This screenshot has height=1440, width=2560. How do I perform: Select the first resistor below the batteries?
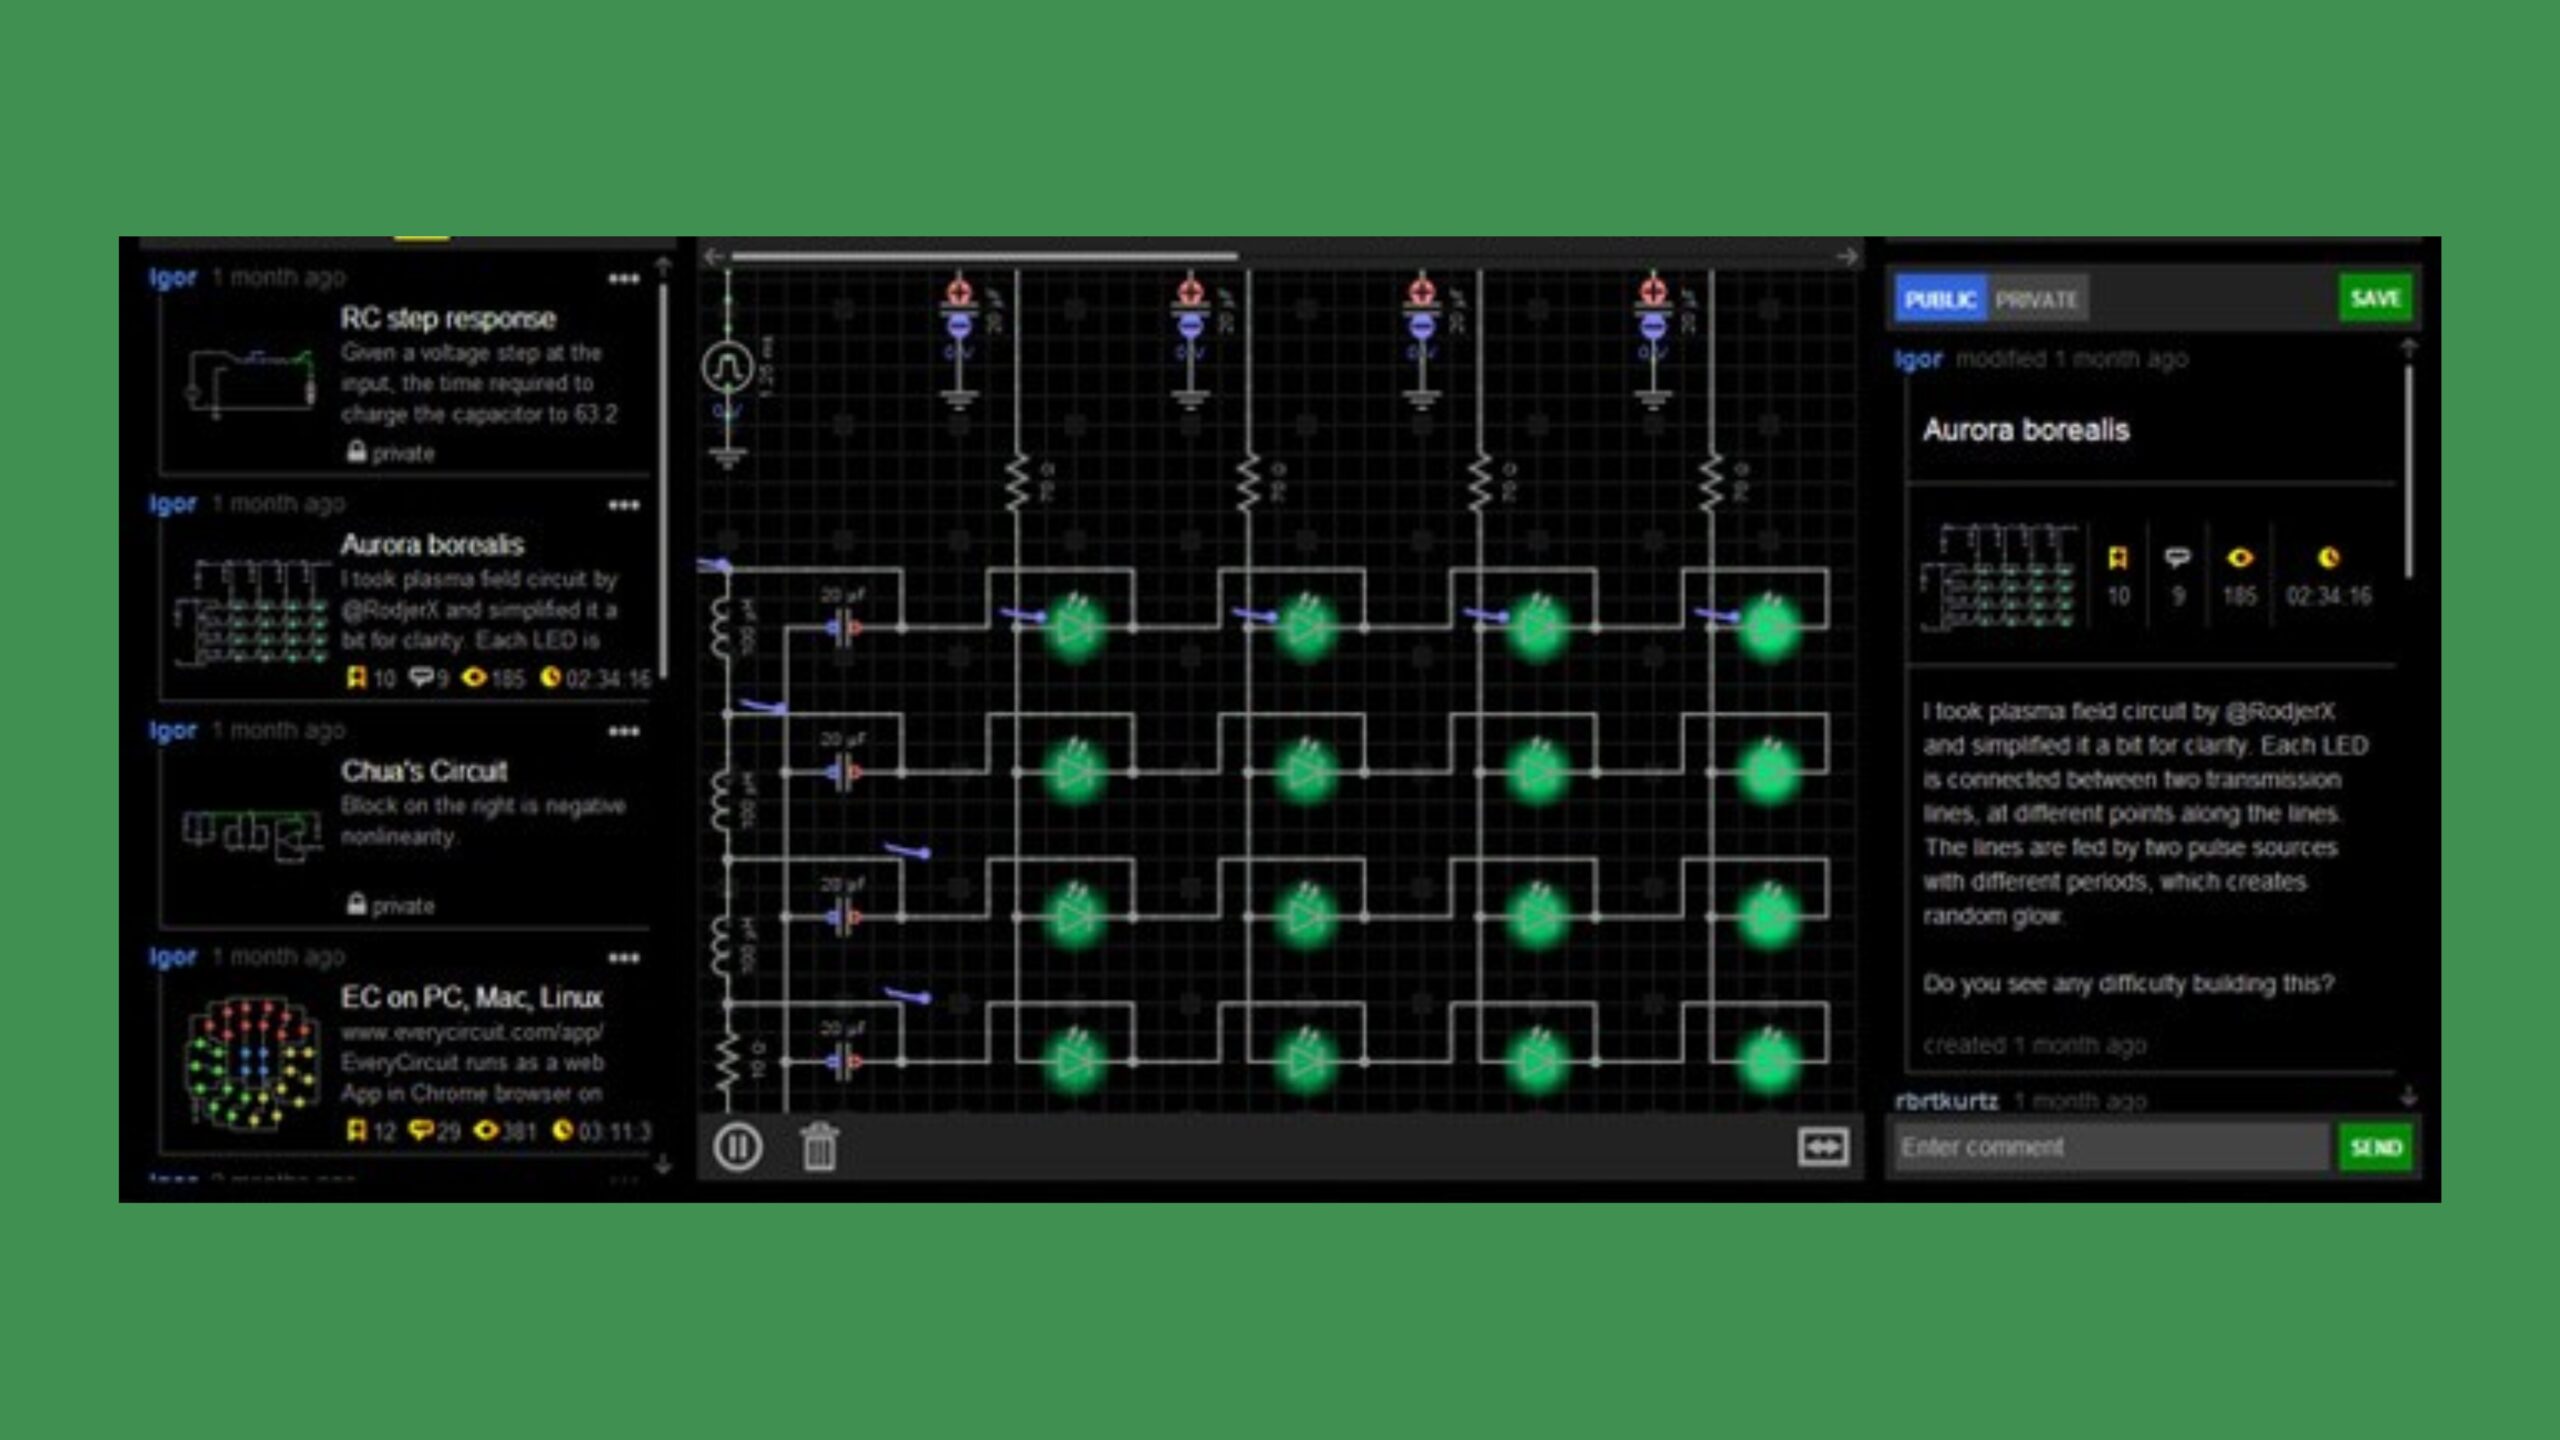[1017, 482]
